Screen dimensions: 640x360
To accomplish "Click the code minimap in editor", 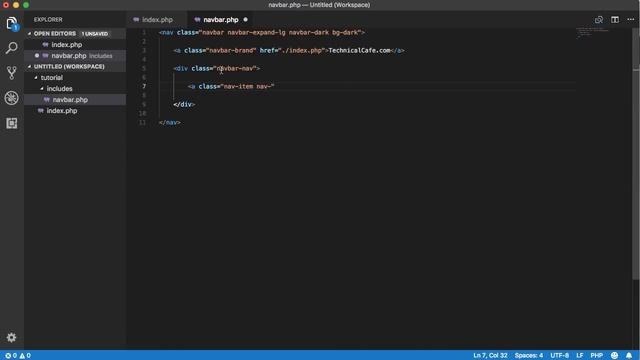I will [x=592, y=33].
